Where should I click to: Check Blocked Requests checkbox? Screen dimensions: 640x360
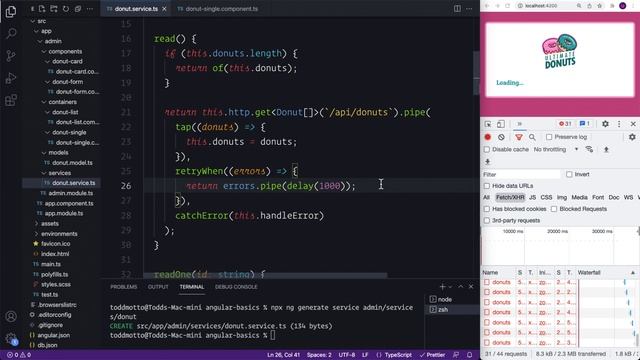554,209
